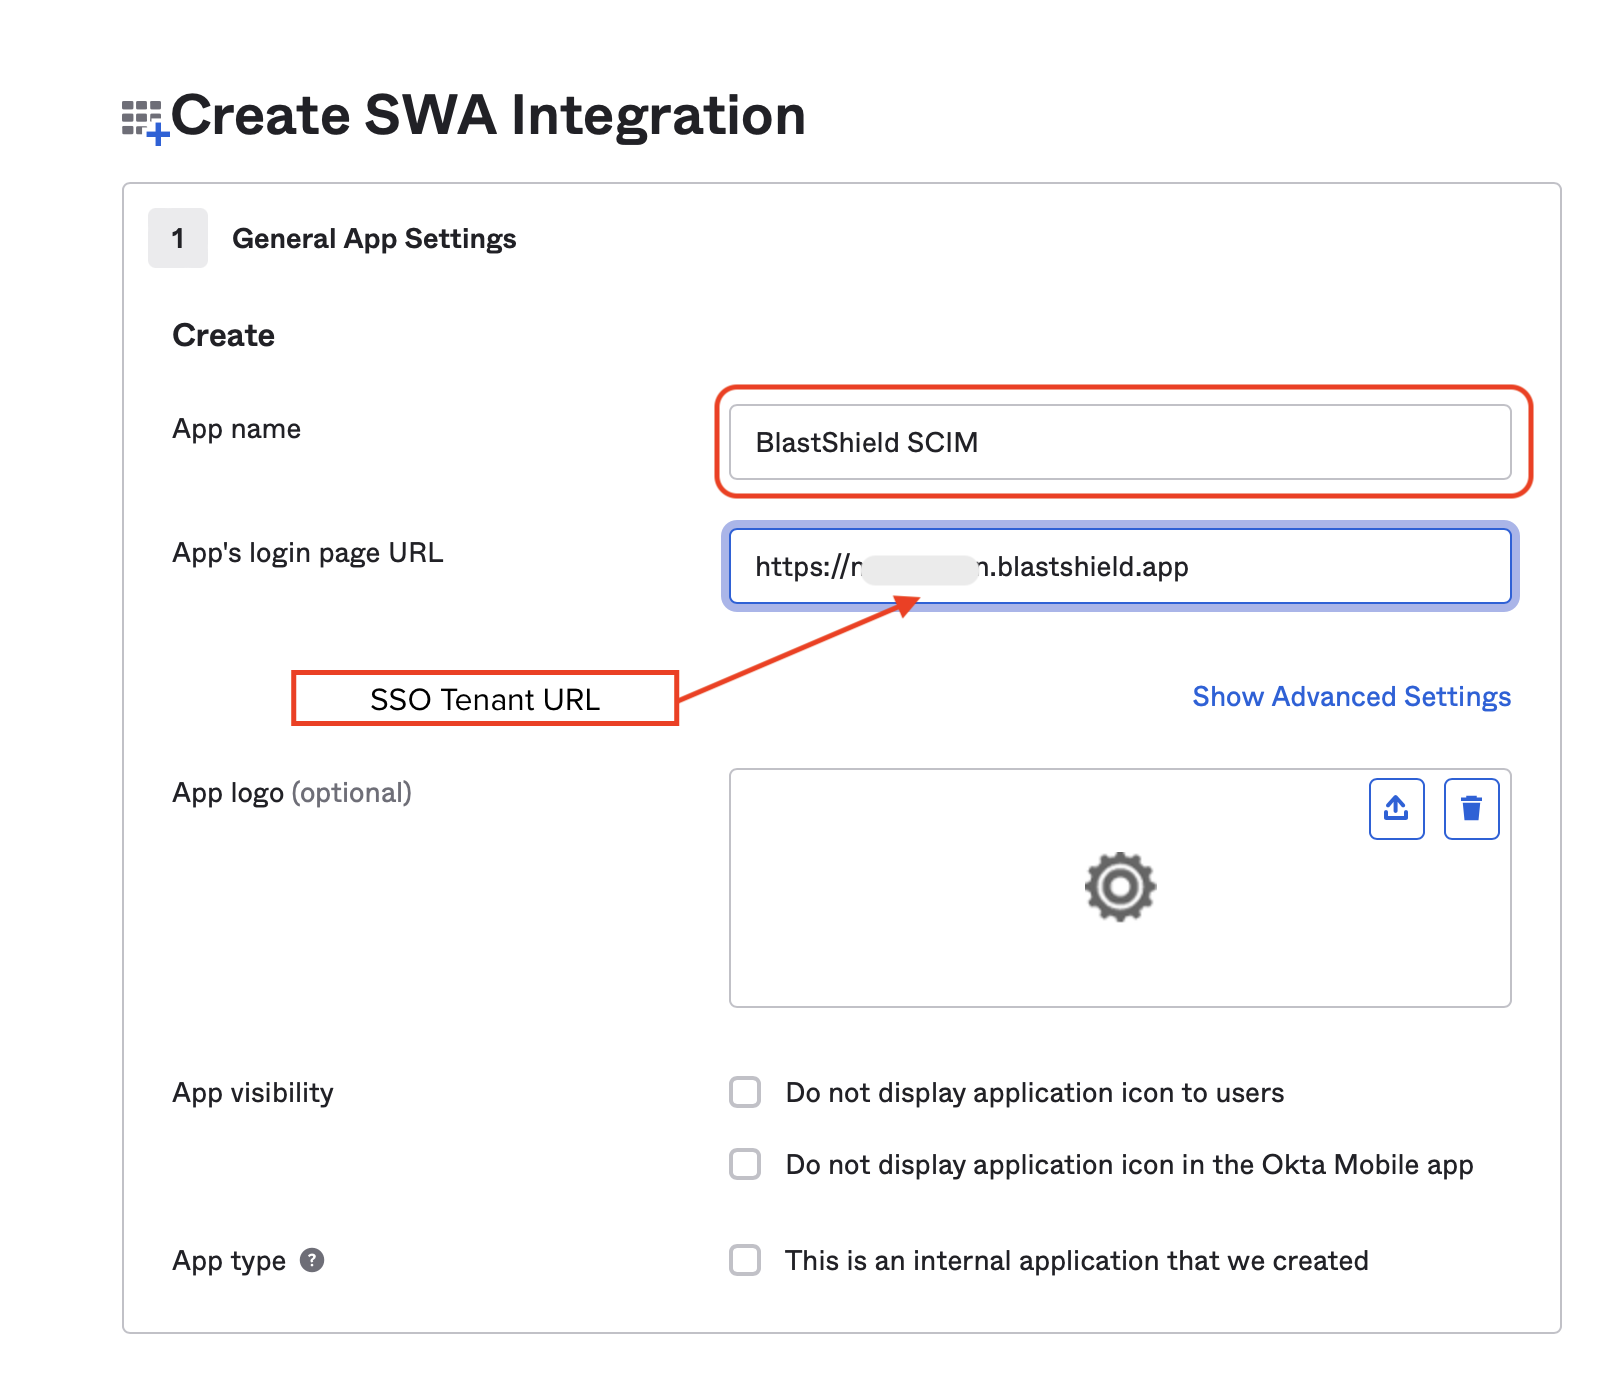1602x1396 pixels.
Task: Select the General App Settings step header
Action: point(374,238)
